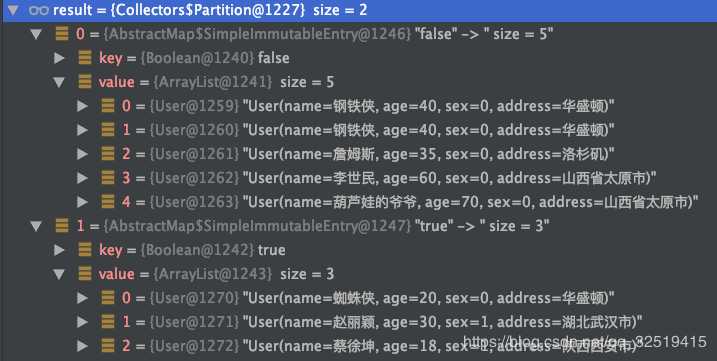This screenshot has width=717, height=361.
Task: Select 詹姆斯 age=35 洛杉矶 value text
Action: pyautogui.click(x=428, y=154)
